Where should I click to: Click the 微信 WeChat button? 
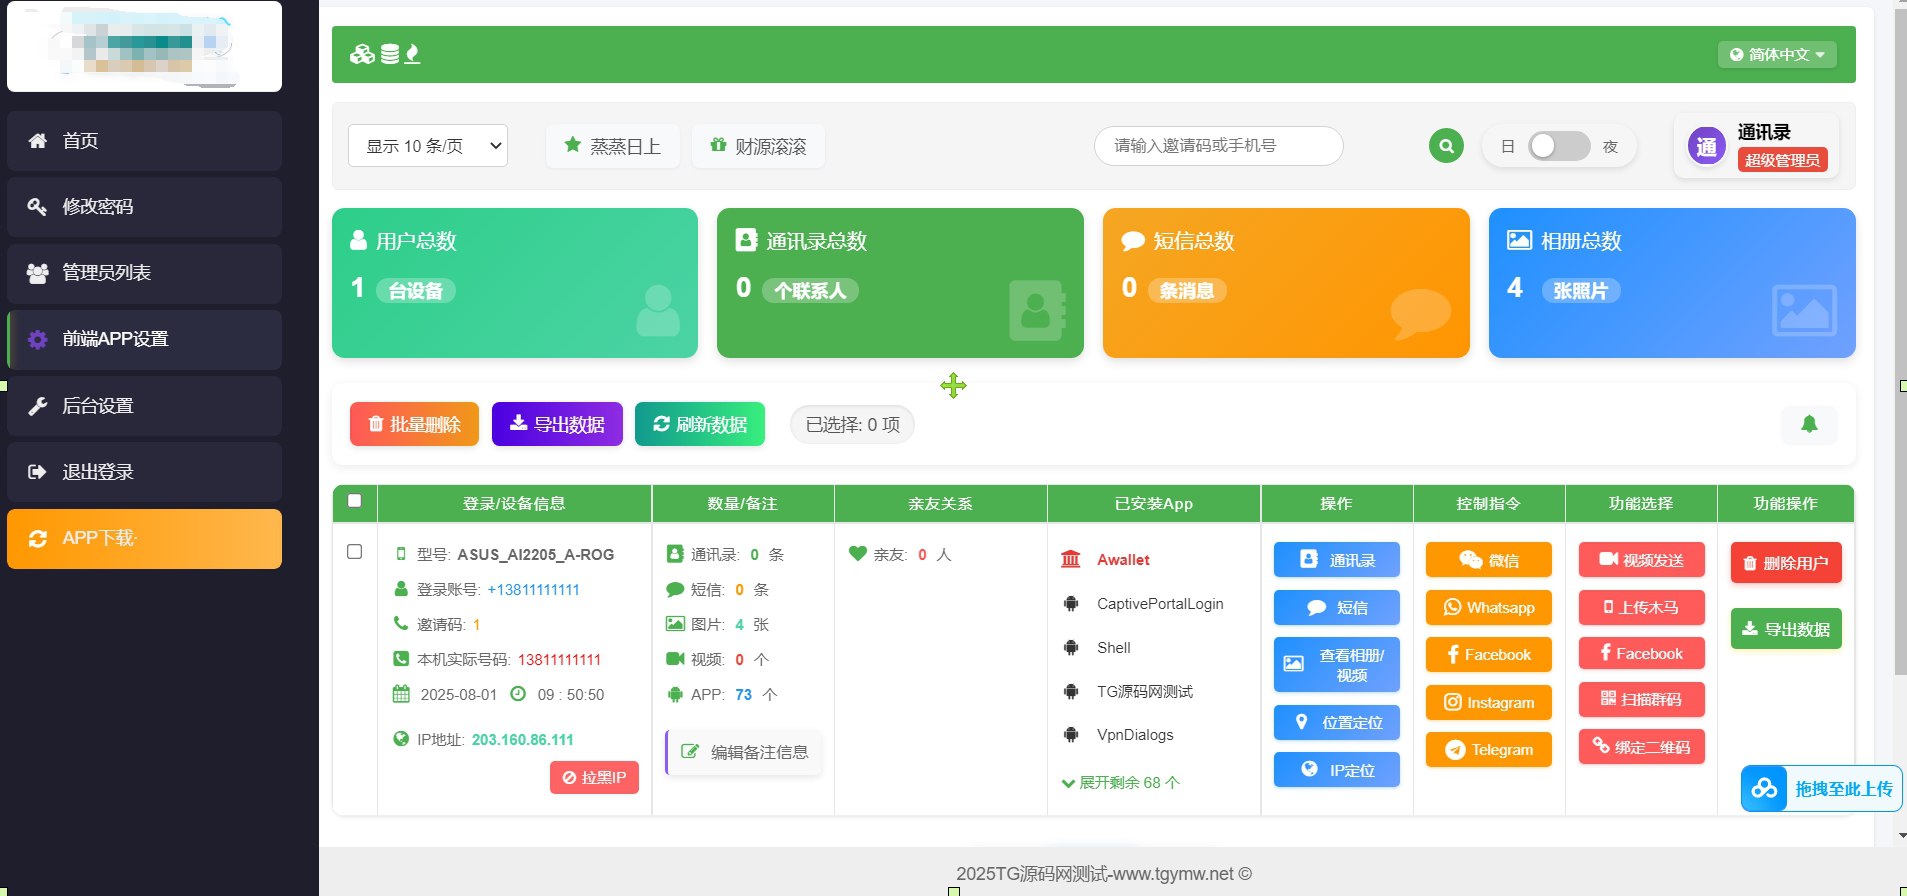click(x=1488, y=560)
